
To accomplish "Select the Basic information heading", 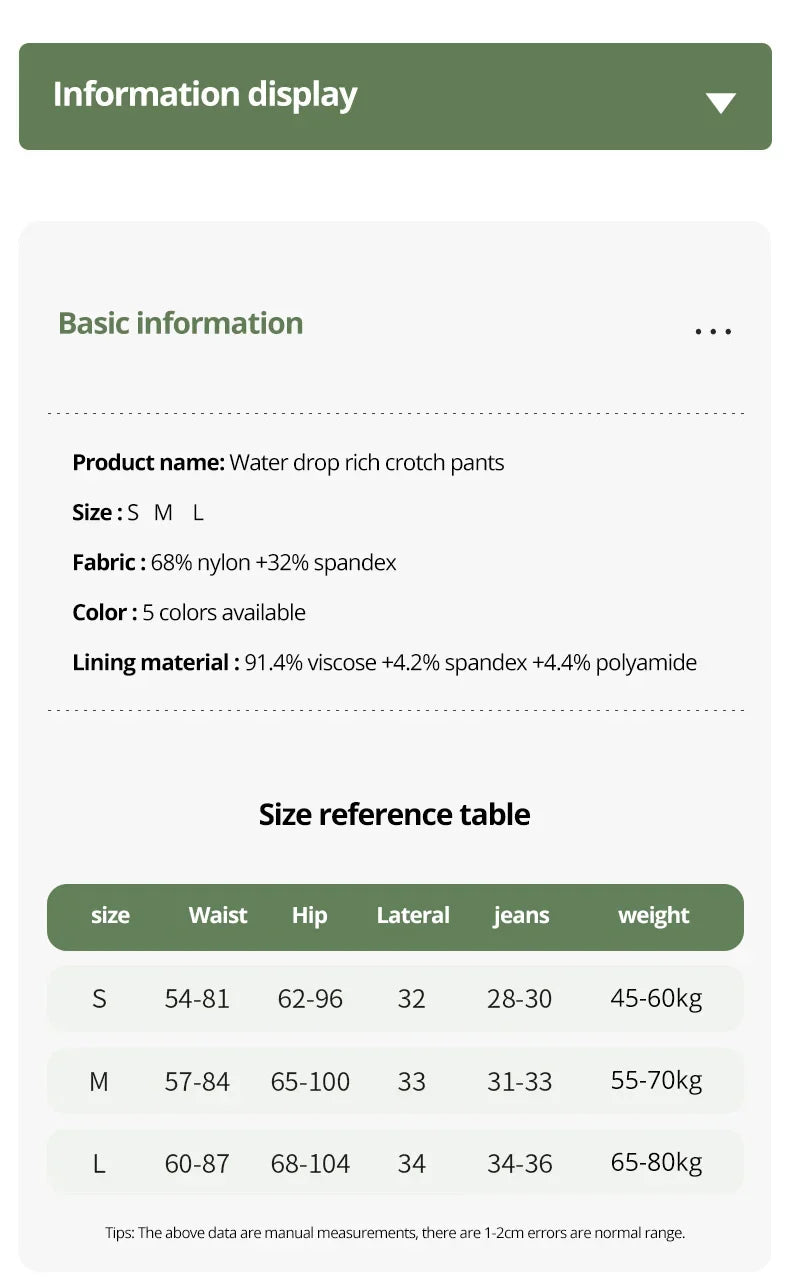I will 180,323.
